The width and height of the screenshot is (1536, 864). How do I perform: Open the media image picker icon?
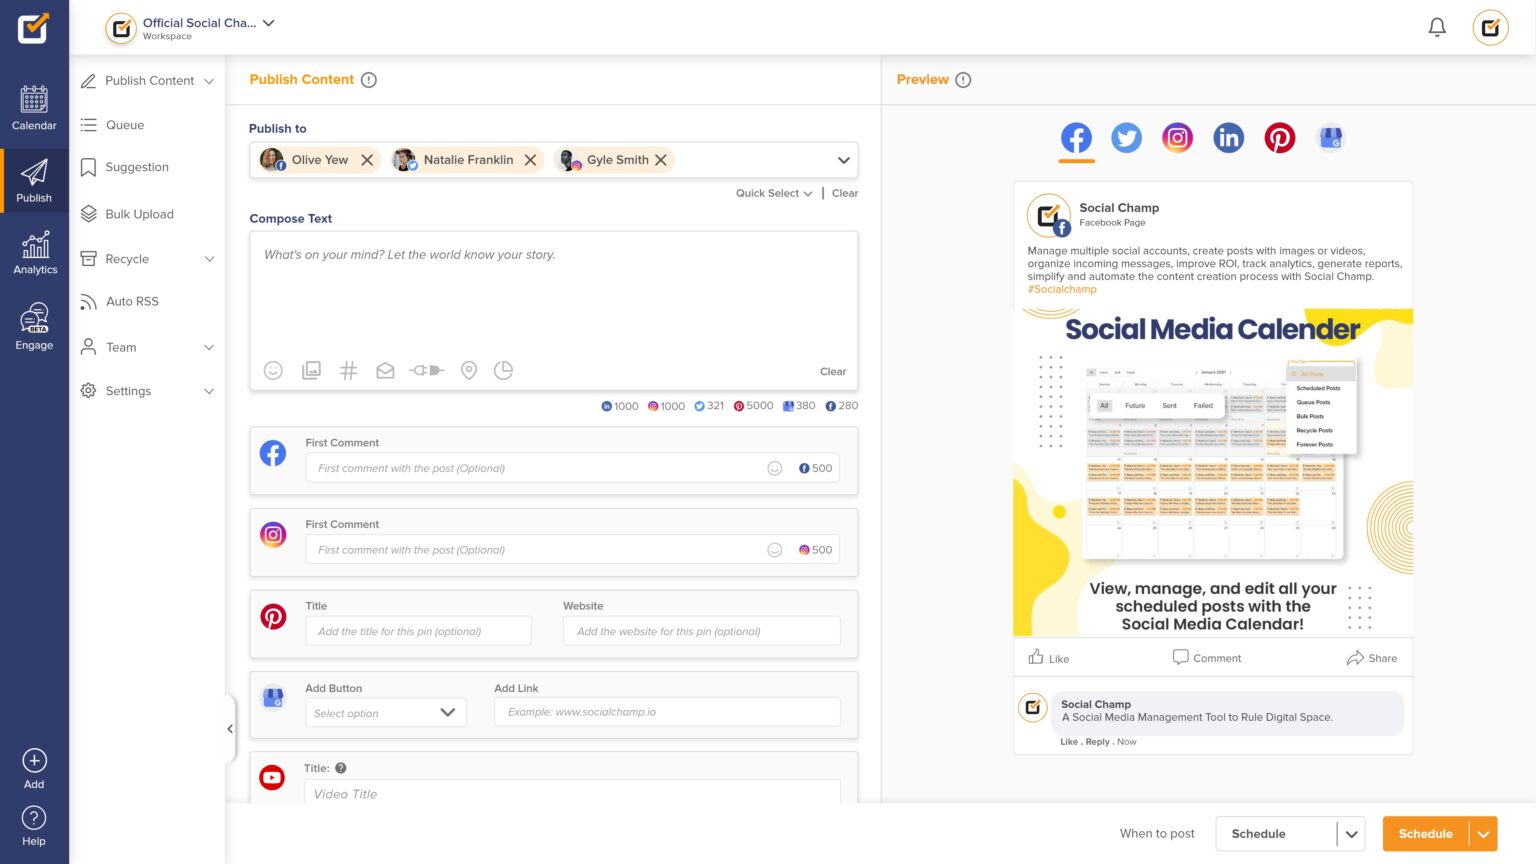pos(311,371)
